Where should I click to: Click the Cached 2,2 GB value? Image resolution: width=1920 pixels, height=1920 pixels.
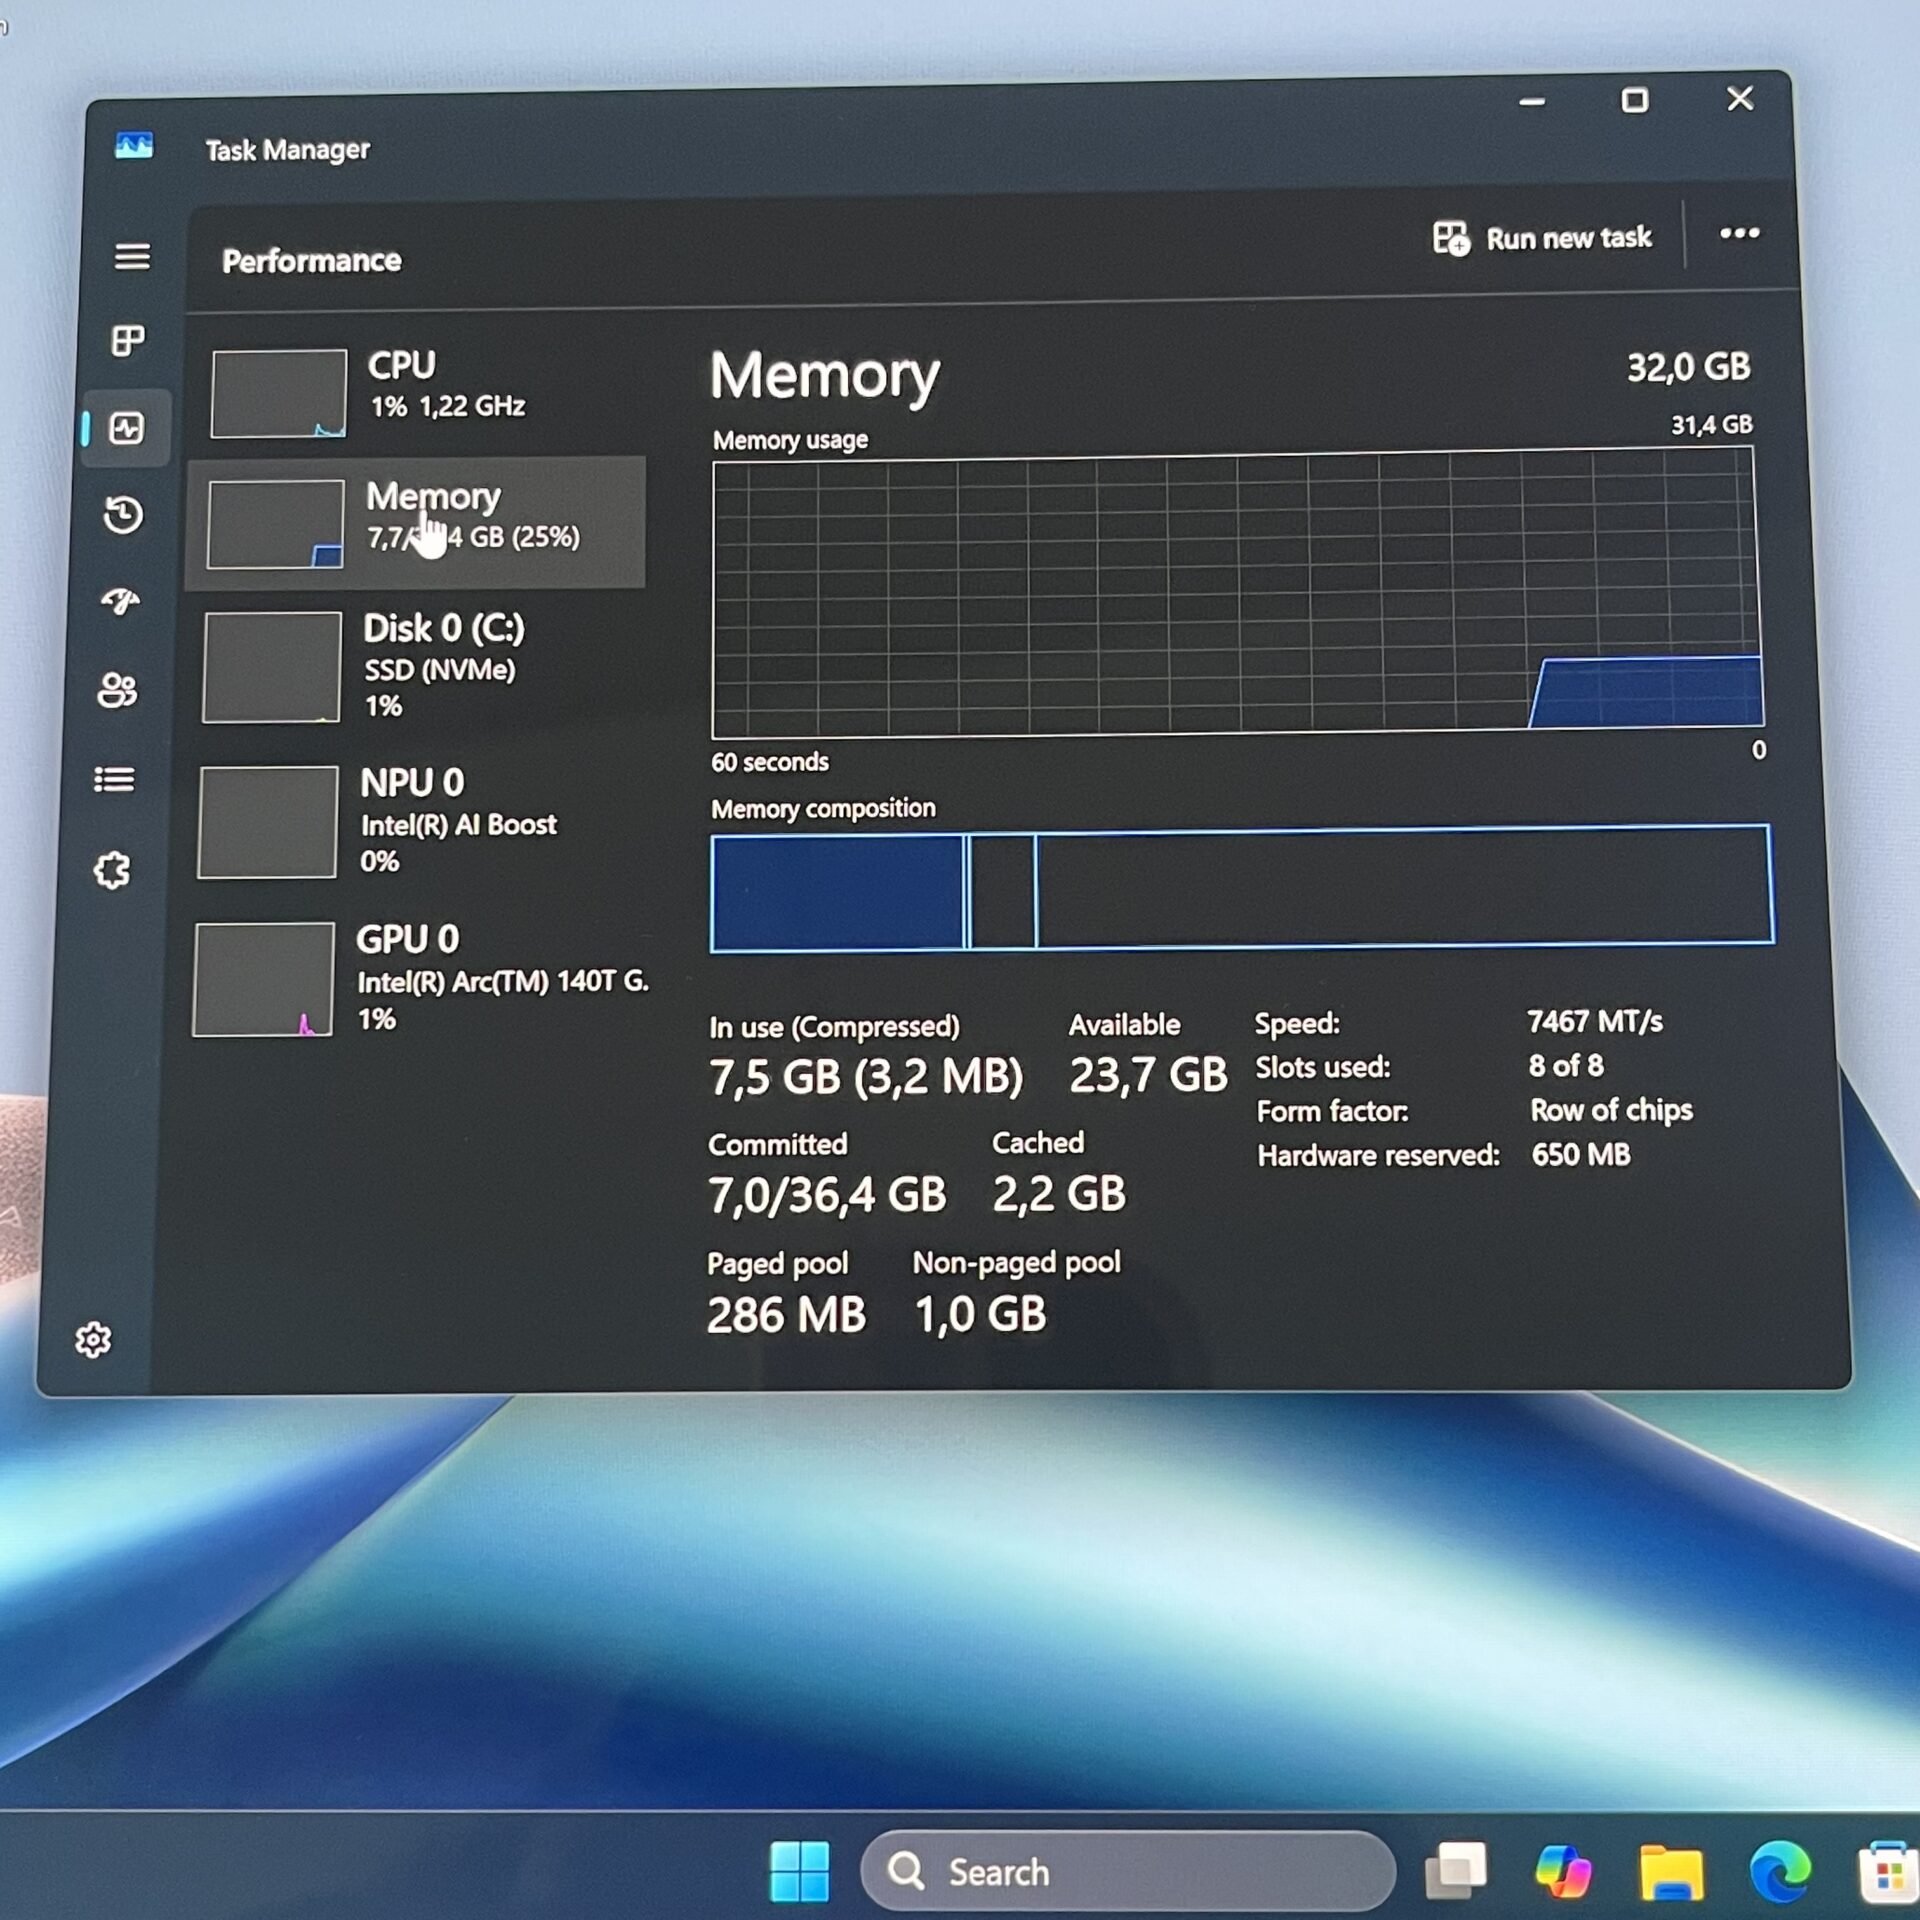coord(1059,1193)
